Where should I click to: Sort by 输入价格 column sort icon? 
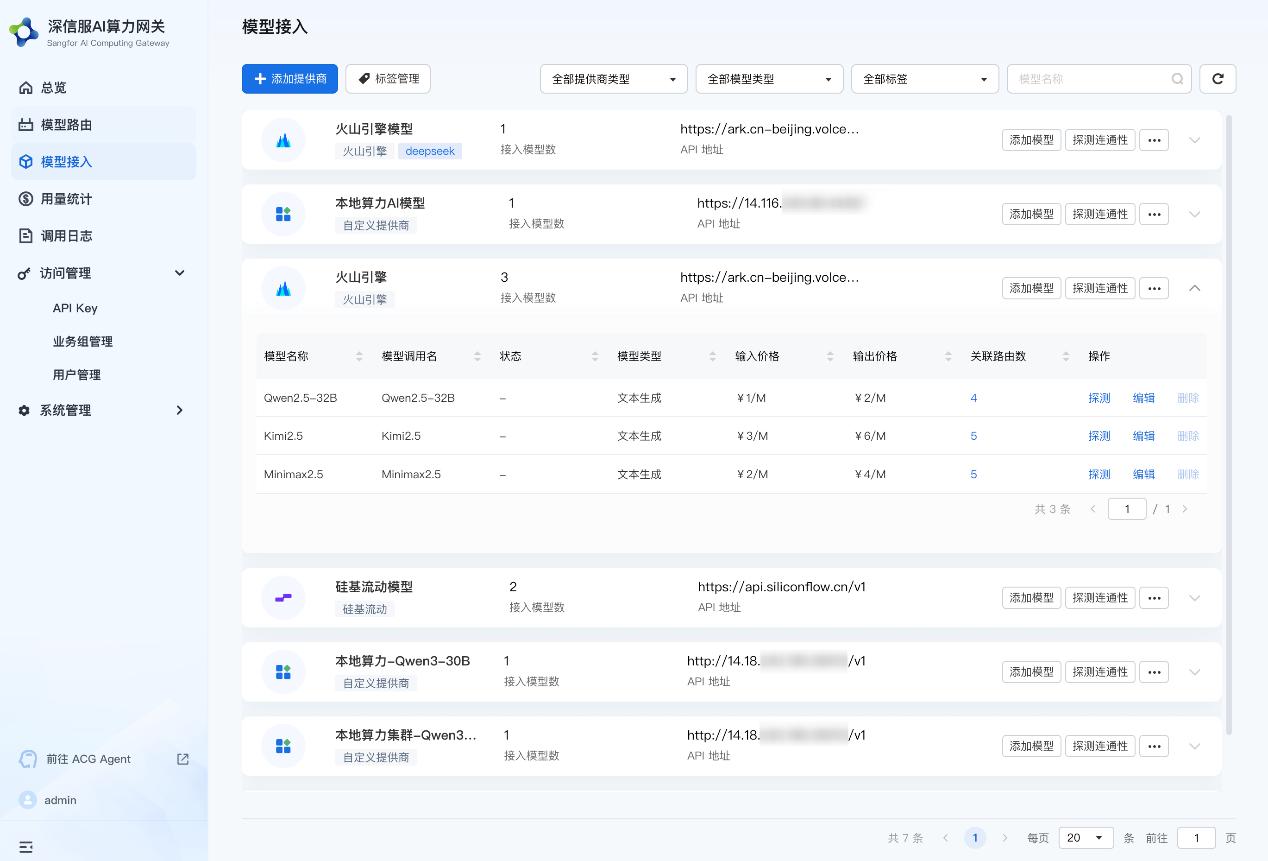point(831,357)
